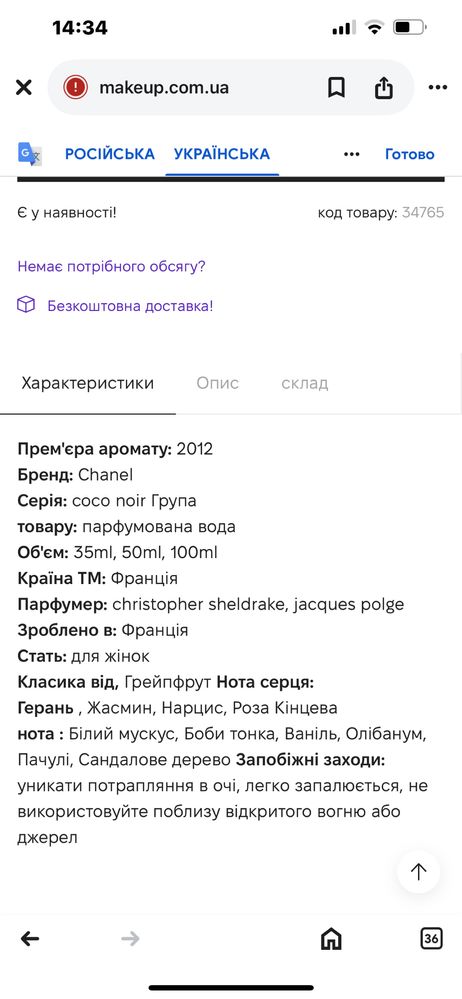
Task: Tap the scroll-to-top arrow button
Action: pos(419,872)
